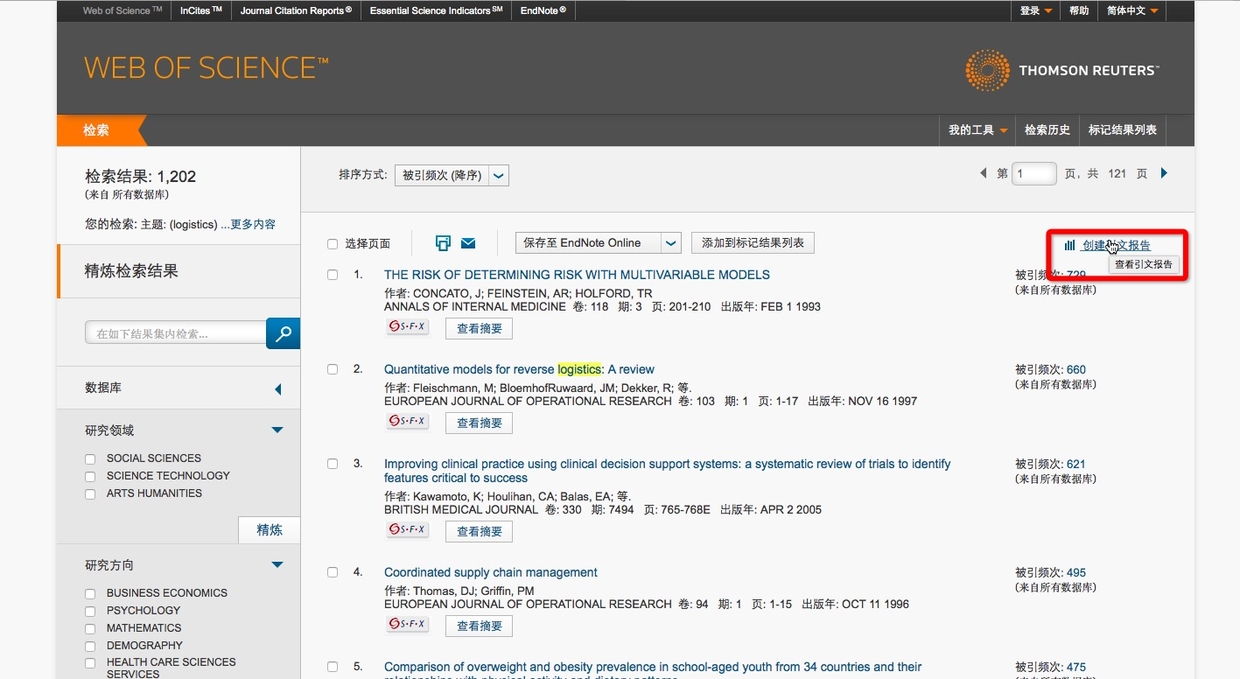Tick the PSYCHOLOGY checkbox
Viewport: 1240px width, 679px height.
91,611
